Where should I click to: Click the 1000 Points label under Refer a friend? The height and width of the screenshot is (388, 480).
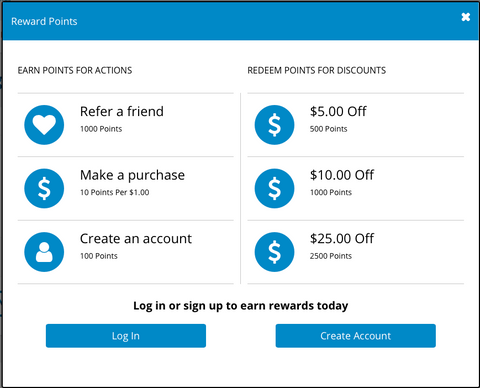101,129
